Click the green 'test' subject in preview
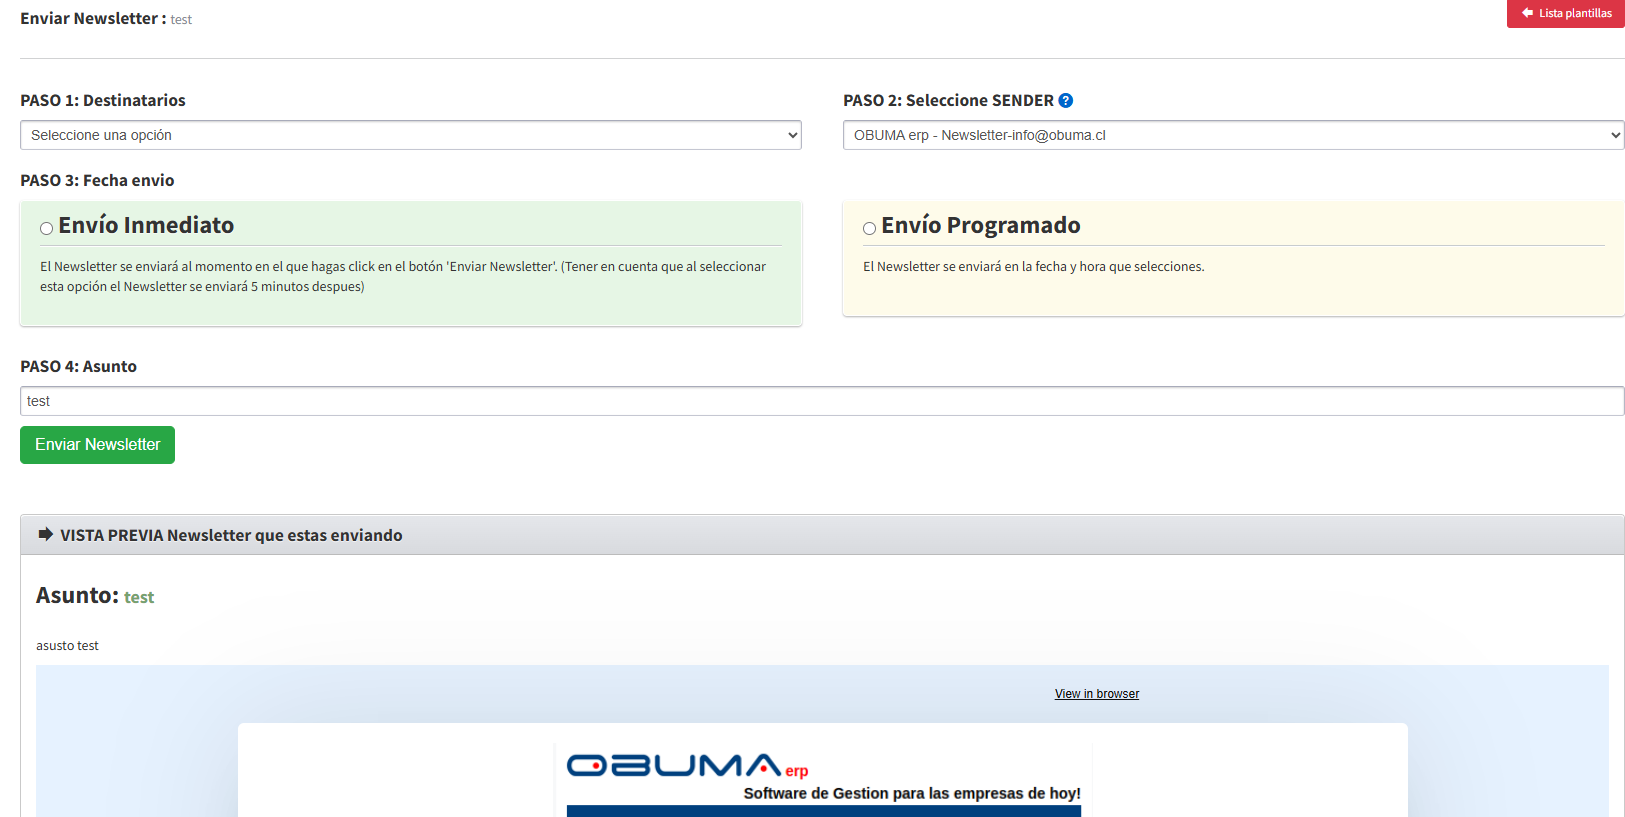The width and height of the screenshot is (1625, 817). pos(139,598)
